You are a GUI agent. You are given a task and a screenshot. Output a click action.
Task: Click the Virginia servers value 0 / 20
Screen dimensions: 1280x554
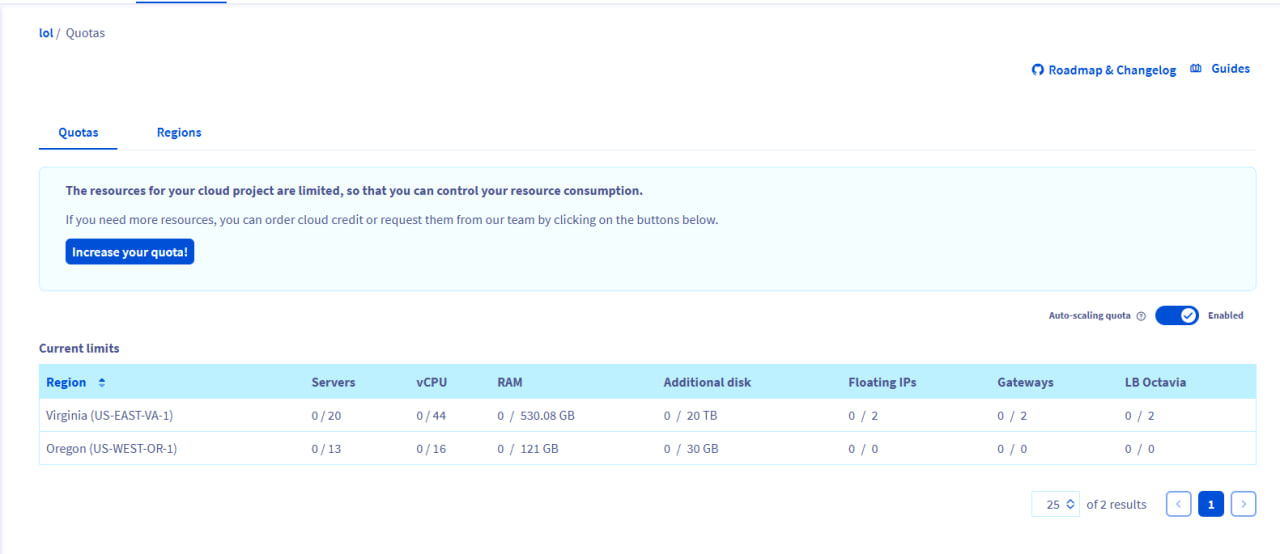326,415
